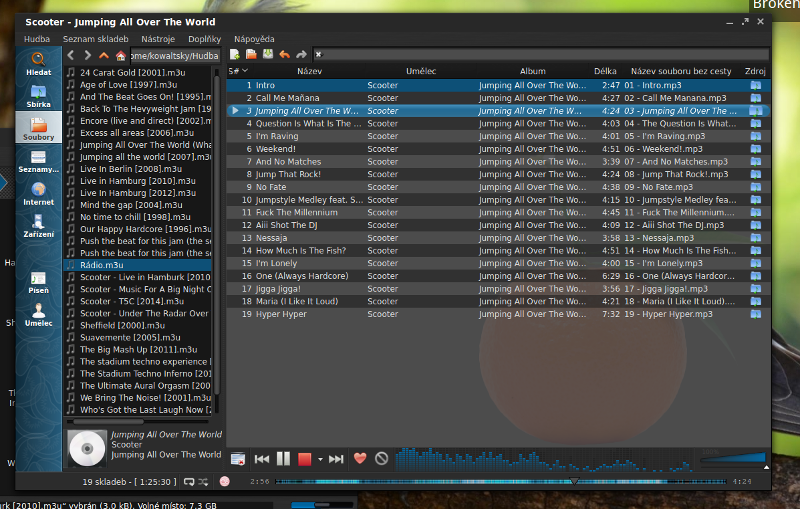This screenshot has height=509, width=800.
Task: Select Sheffield [2000].m3u file
Action: 138,325
